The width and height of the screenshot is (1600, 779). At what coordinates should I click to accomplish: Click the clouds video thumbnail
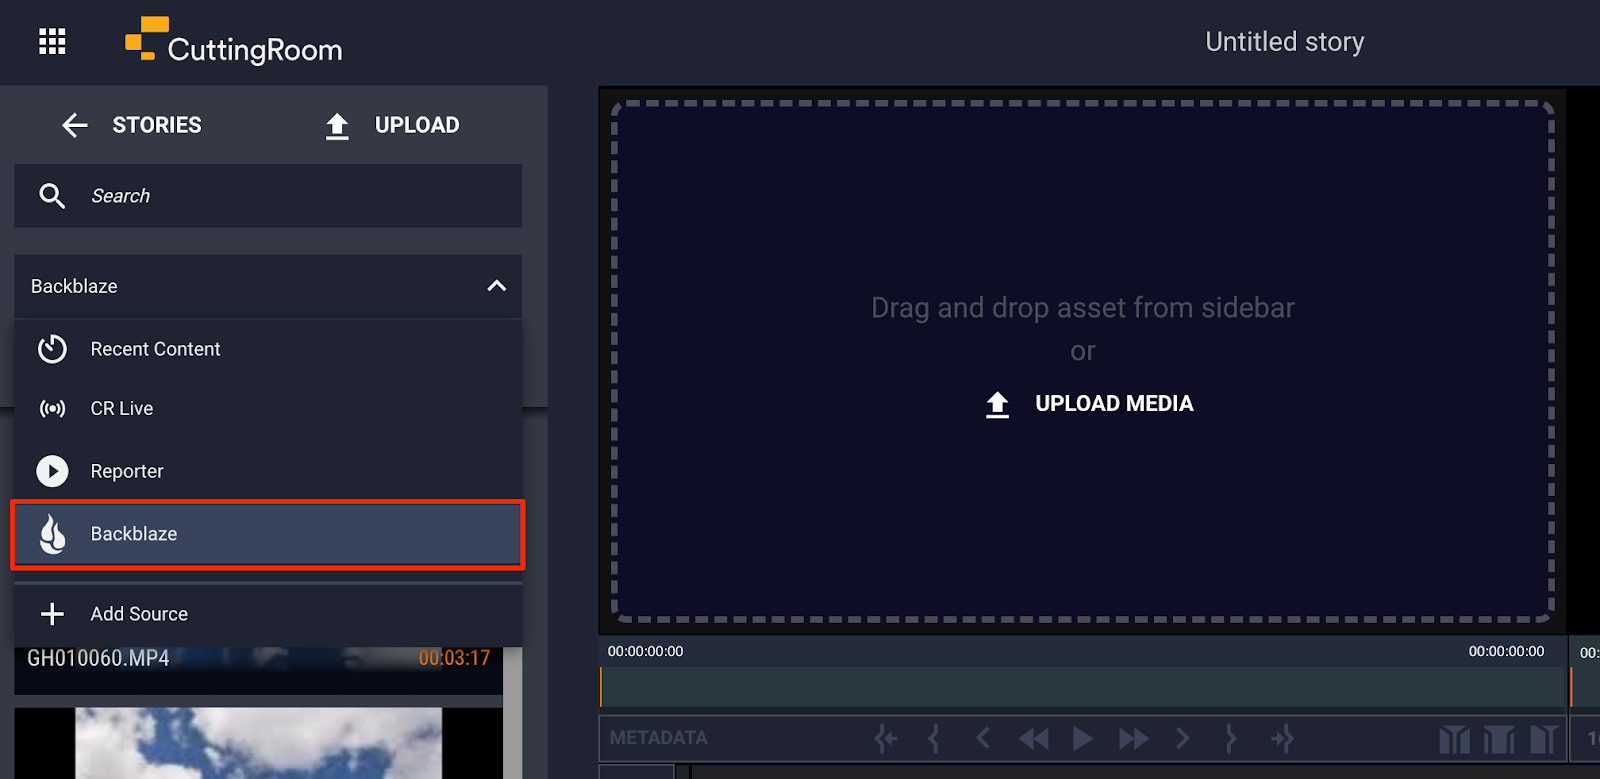point(258,743)
